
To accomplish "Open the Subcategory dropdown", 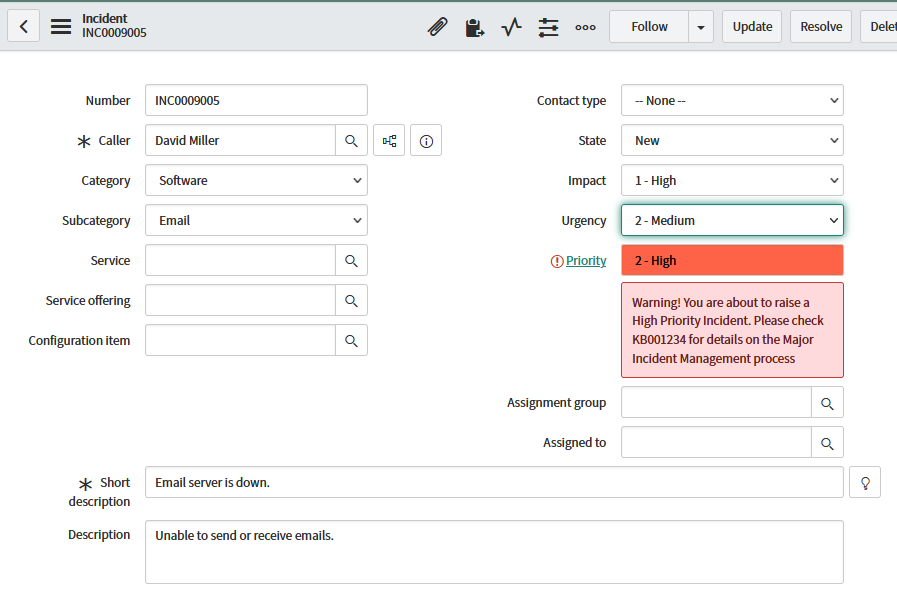I will (x=256, y=220).
